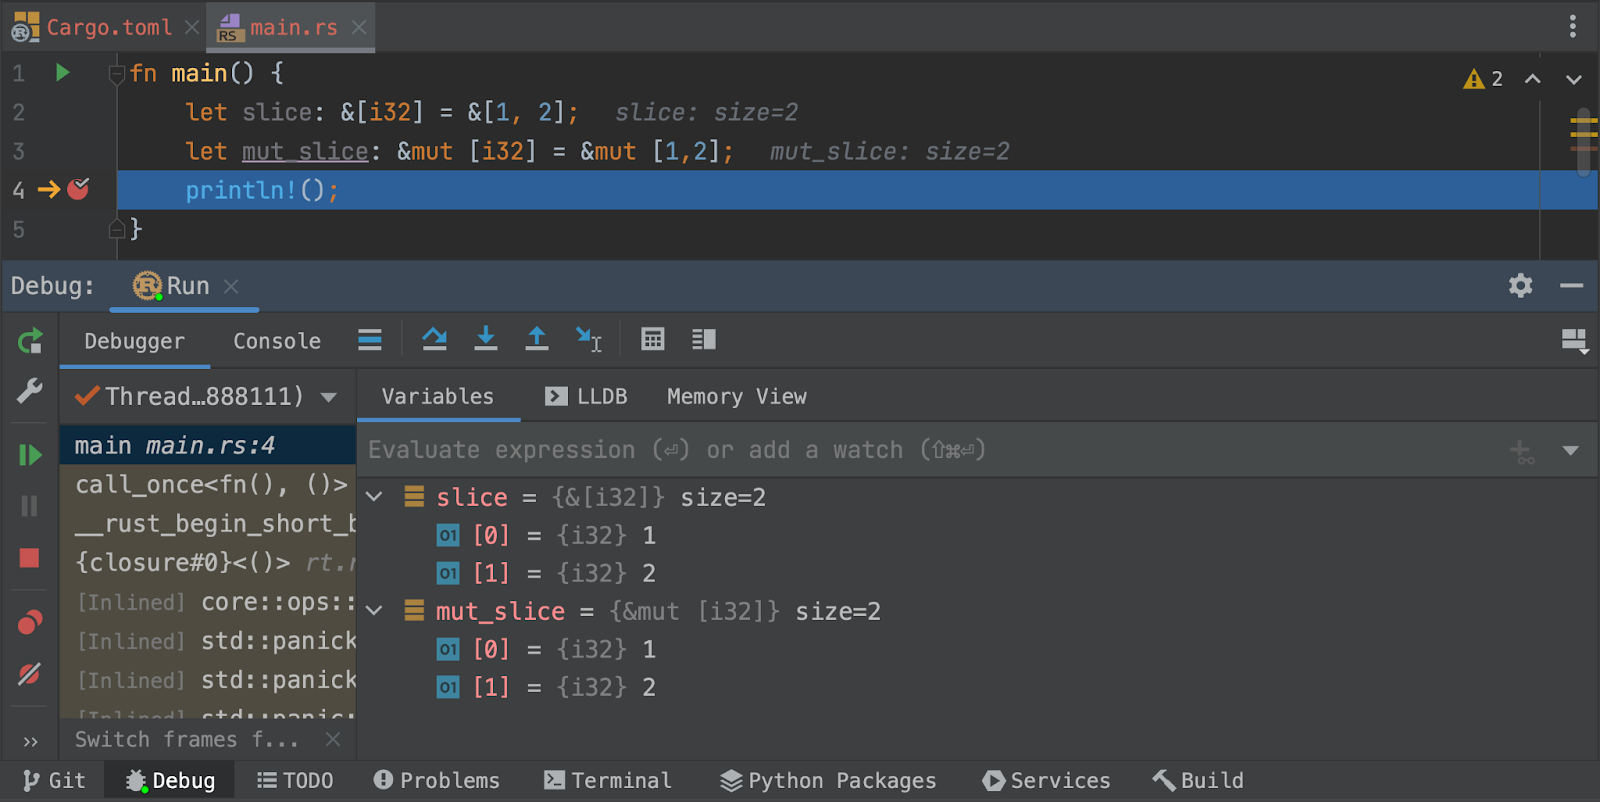Click the Evaluate expression input field
The width and height of the screenshot is (1600, 802).
pos(930,450)
